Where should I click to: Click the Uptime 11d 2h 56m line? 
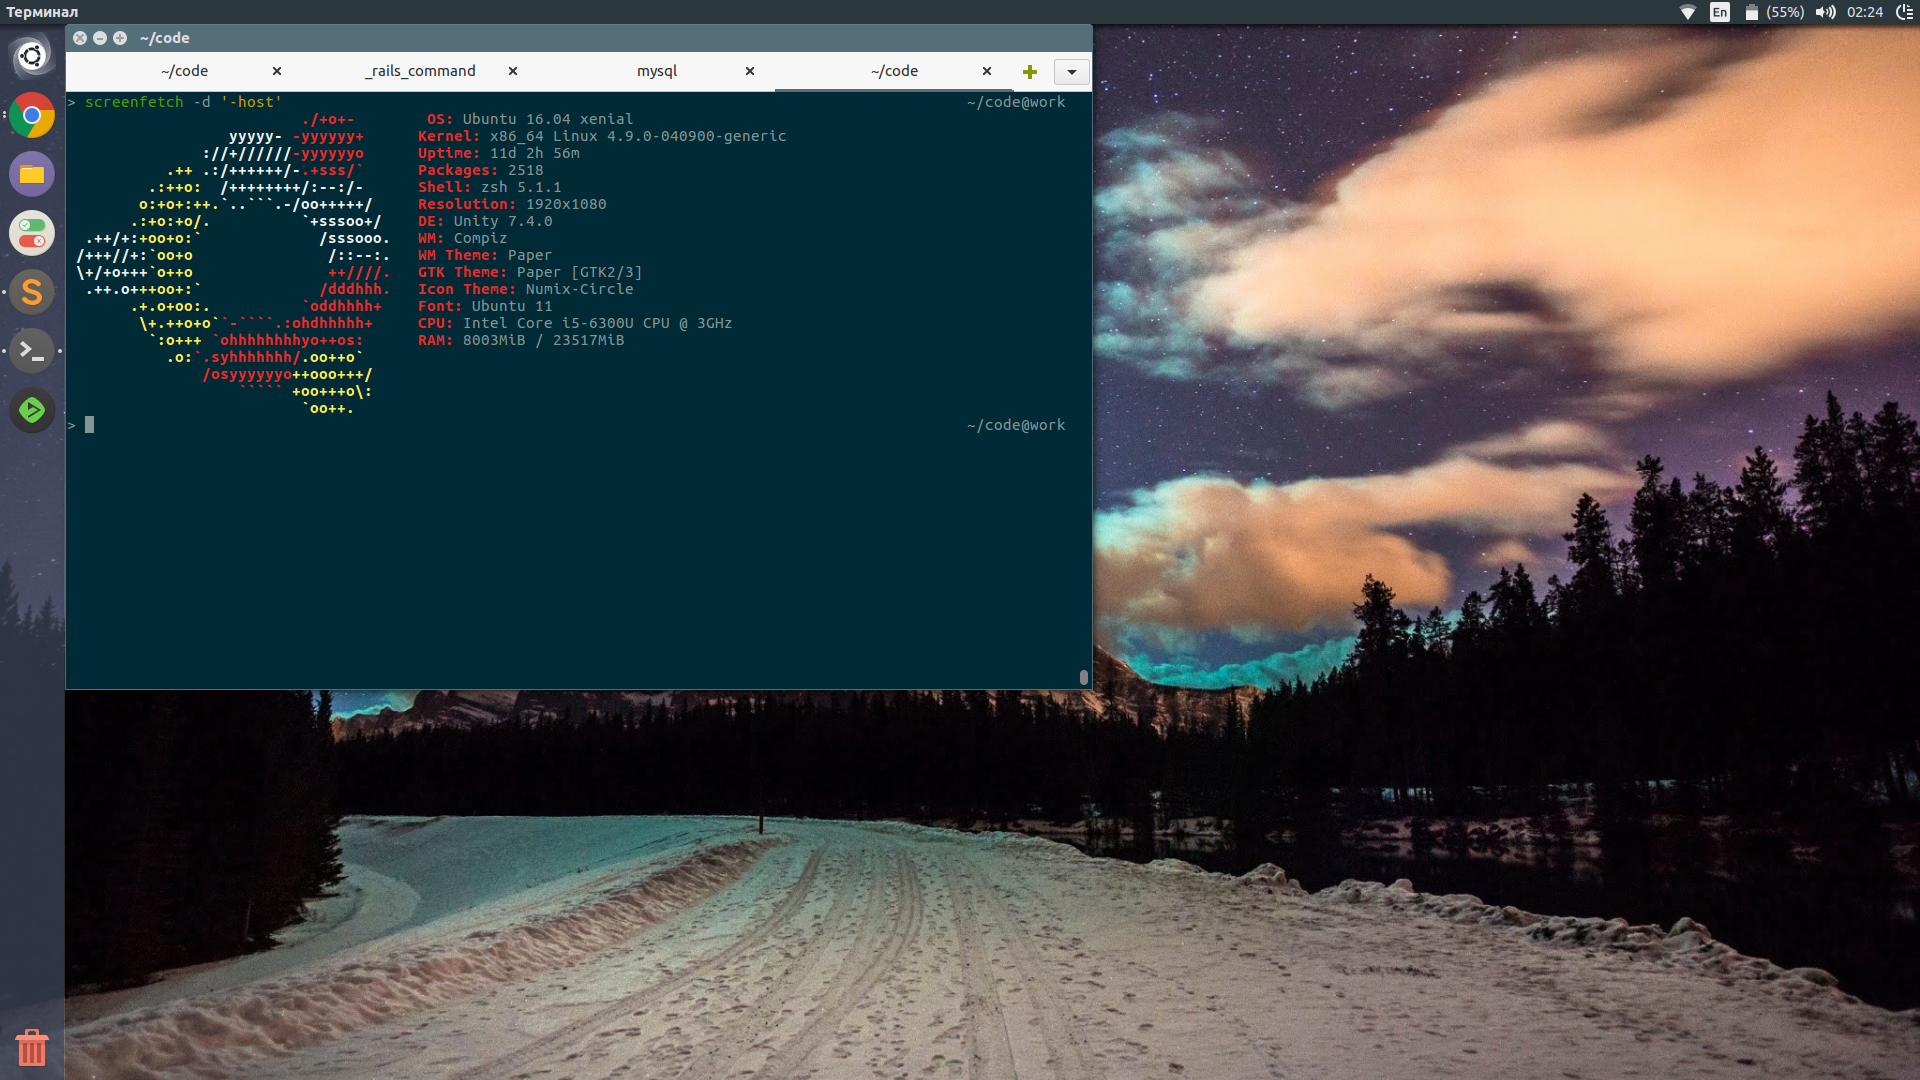click(x=499, y=153)
